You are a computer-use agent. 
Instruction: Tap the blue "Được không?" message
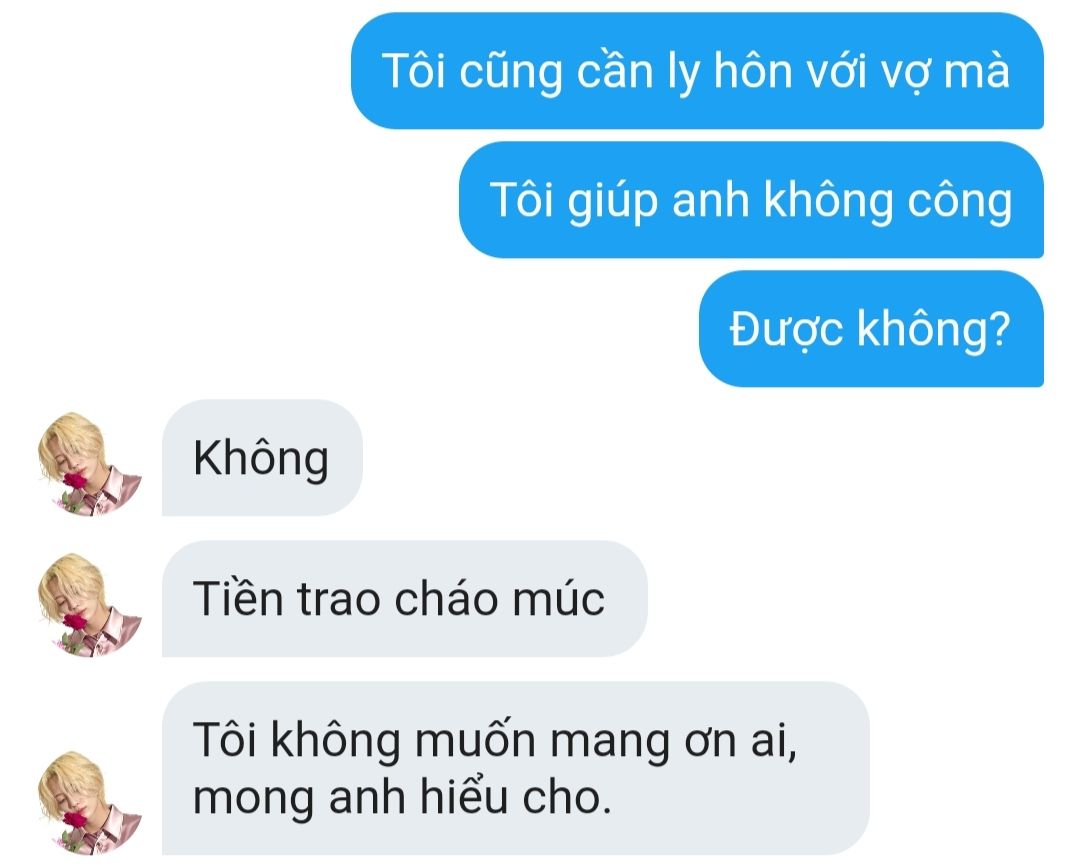pyautogui.click(x=871, y=329)
